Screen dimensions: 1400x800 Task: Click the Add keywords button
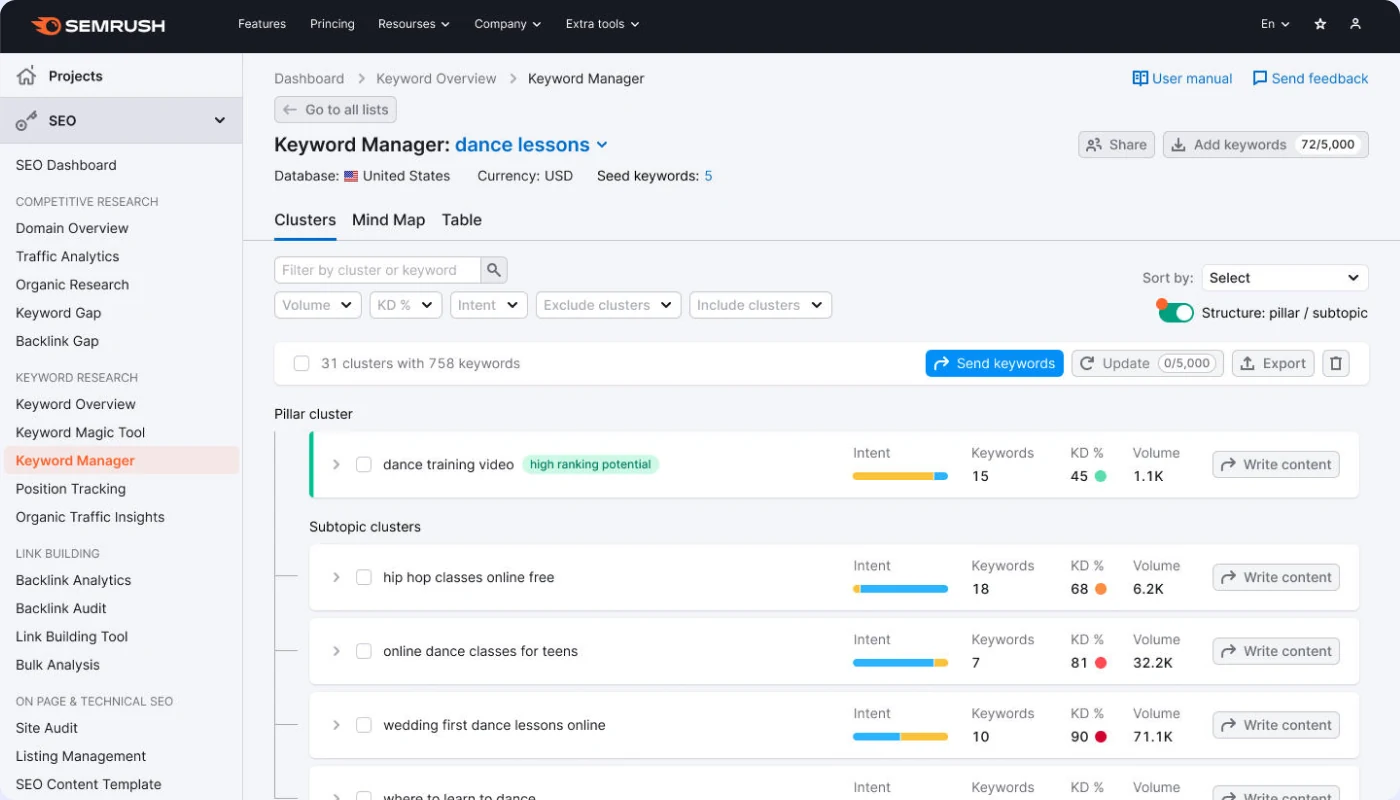(x=1266, y=145)
